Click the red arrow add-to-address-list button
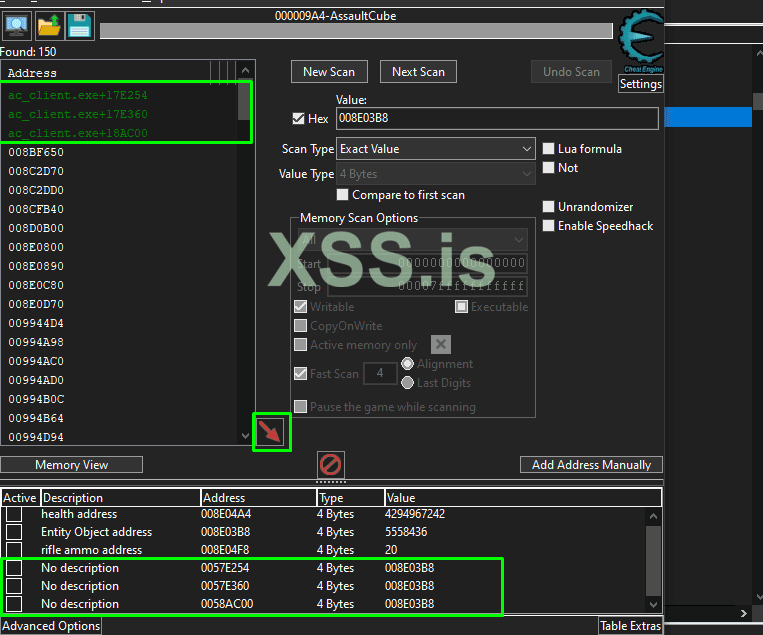 pyautogui.click(x=272, y=432)
